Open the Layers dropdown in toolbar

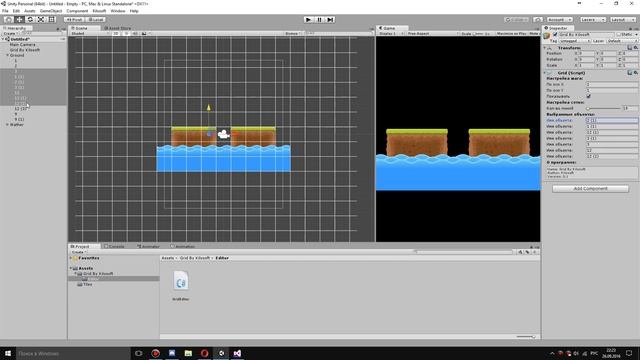point(592,20)
